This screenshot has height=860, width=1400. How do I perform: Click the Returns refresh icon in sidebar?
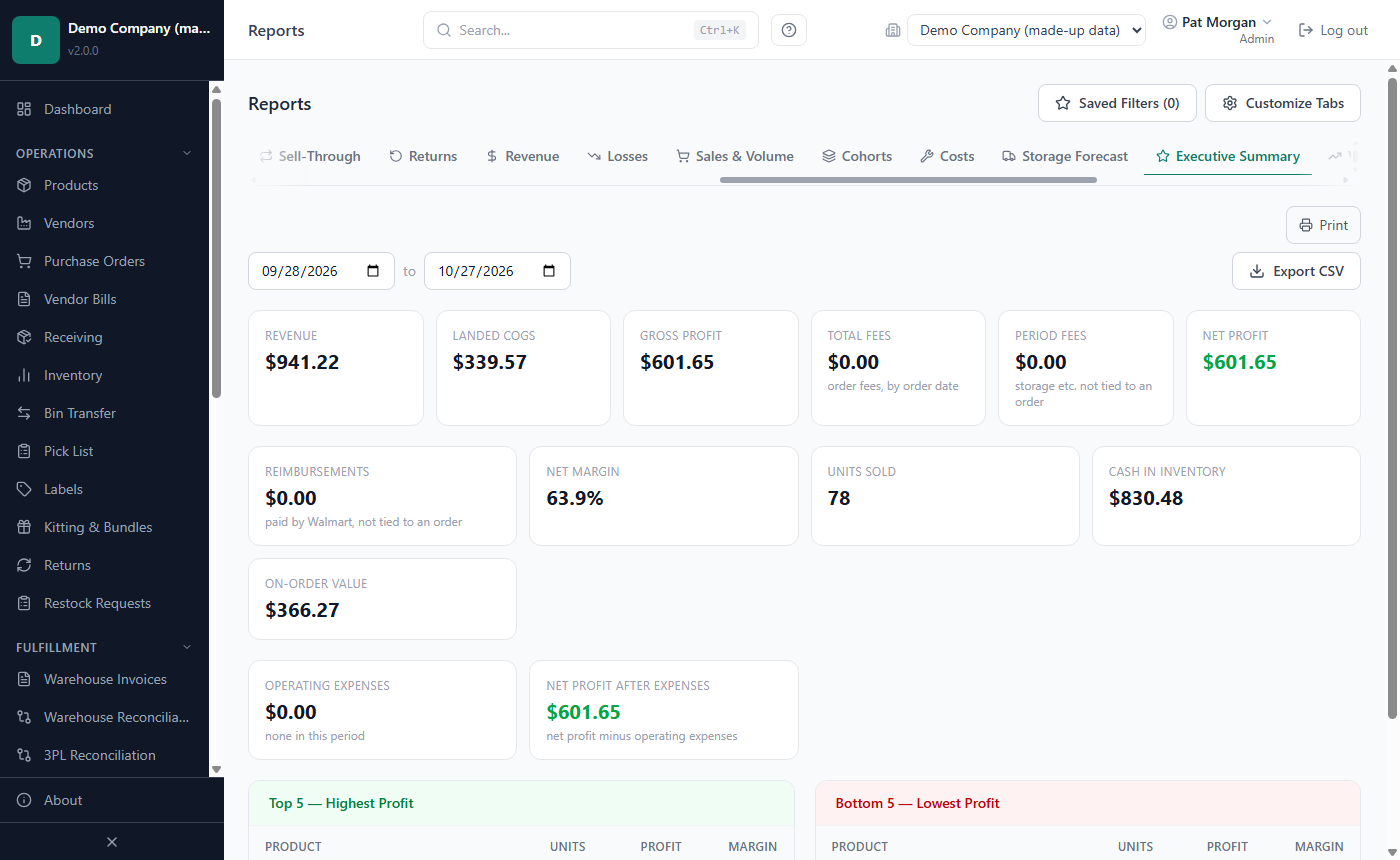tap(24, 565)
